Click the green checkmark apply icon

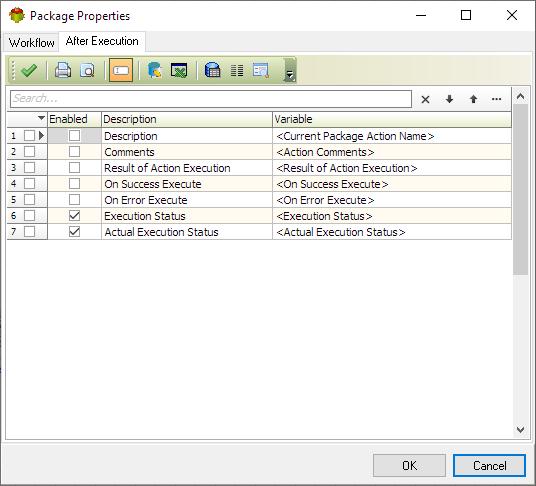29,70
